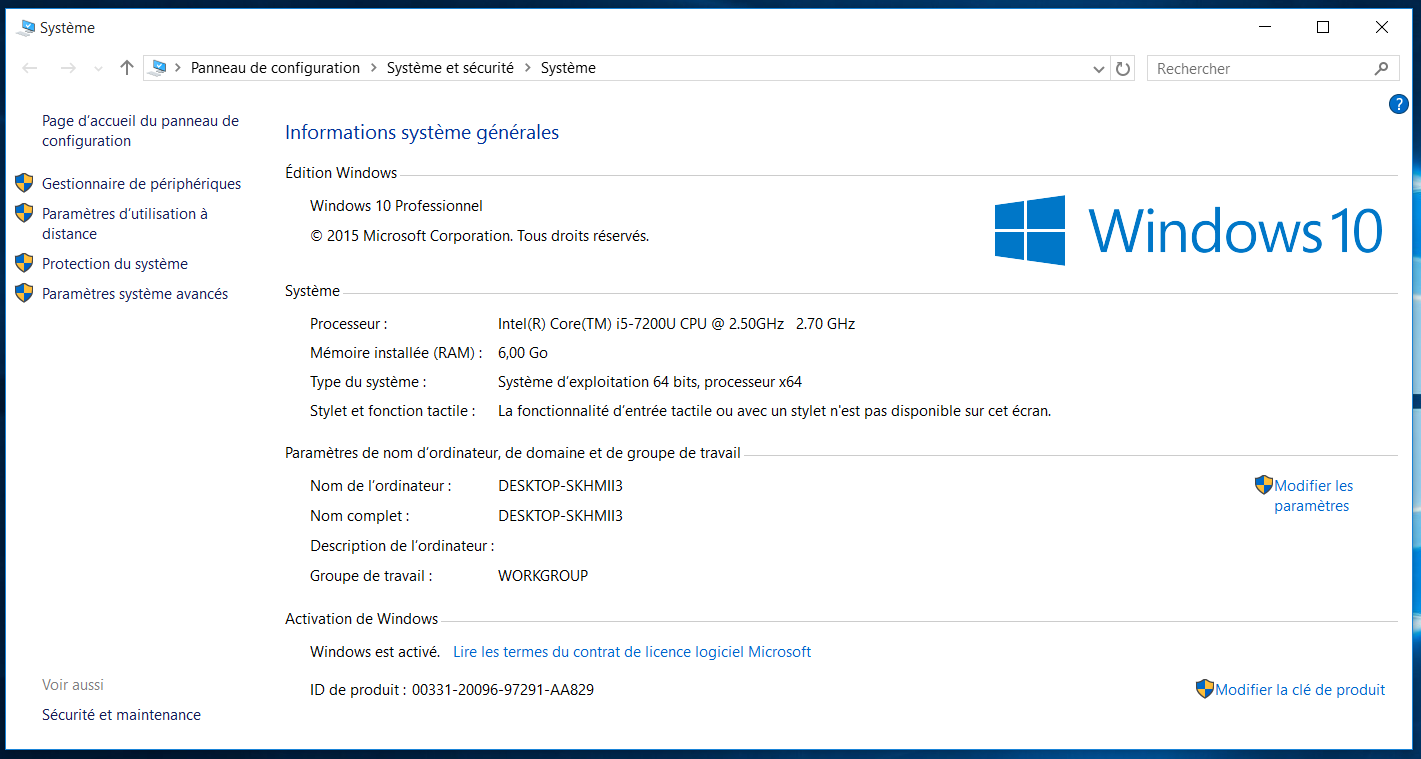Open help with the blue question icon
This screenshot has width=1421, height=759.
(x=1399, y=104)
